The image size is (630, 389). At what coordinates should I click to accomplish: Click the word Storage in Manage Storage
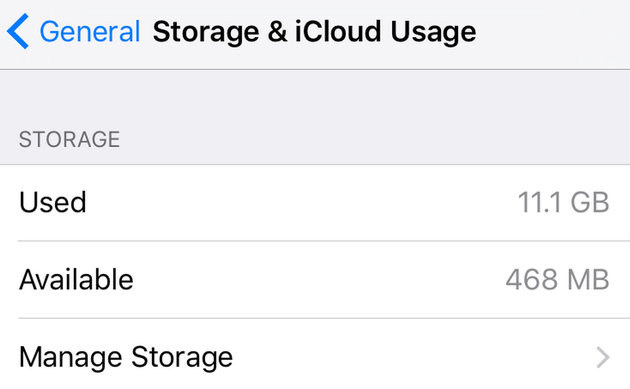(x=182, y=358)
